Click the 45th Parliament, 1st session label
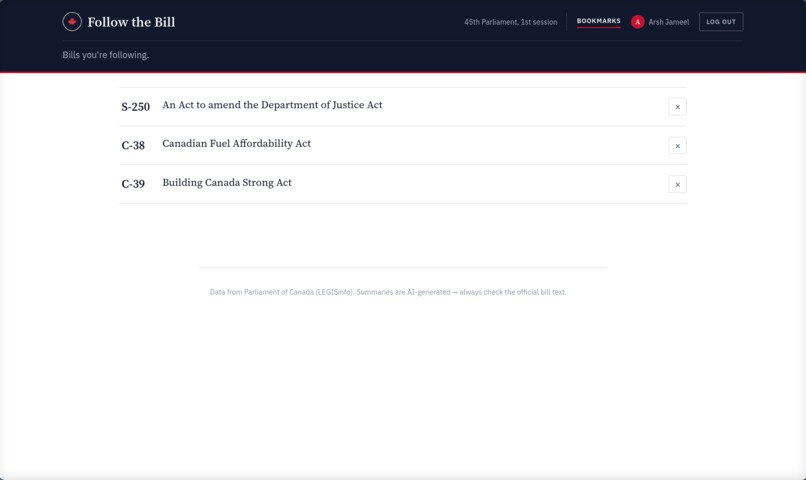 (x=510, y=22)
